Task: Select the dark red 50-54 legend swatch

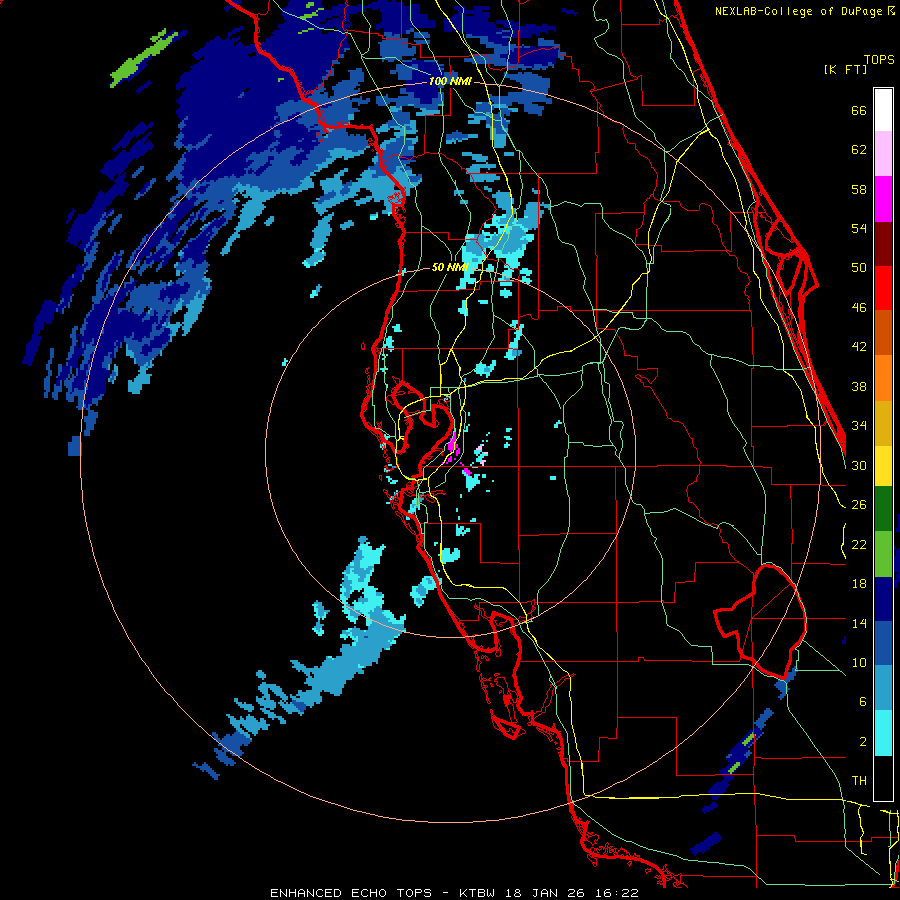Action: click(883, 244)
